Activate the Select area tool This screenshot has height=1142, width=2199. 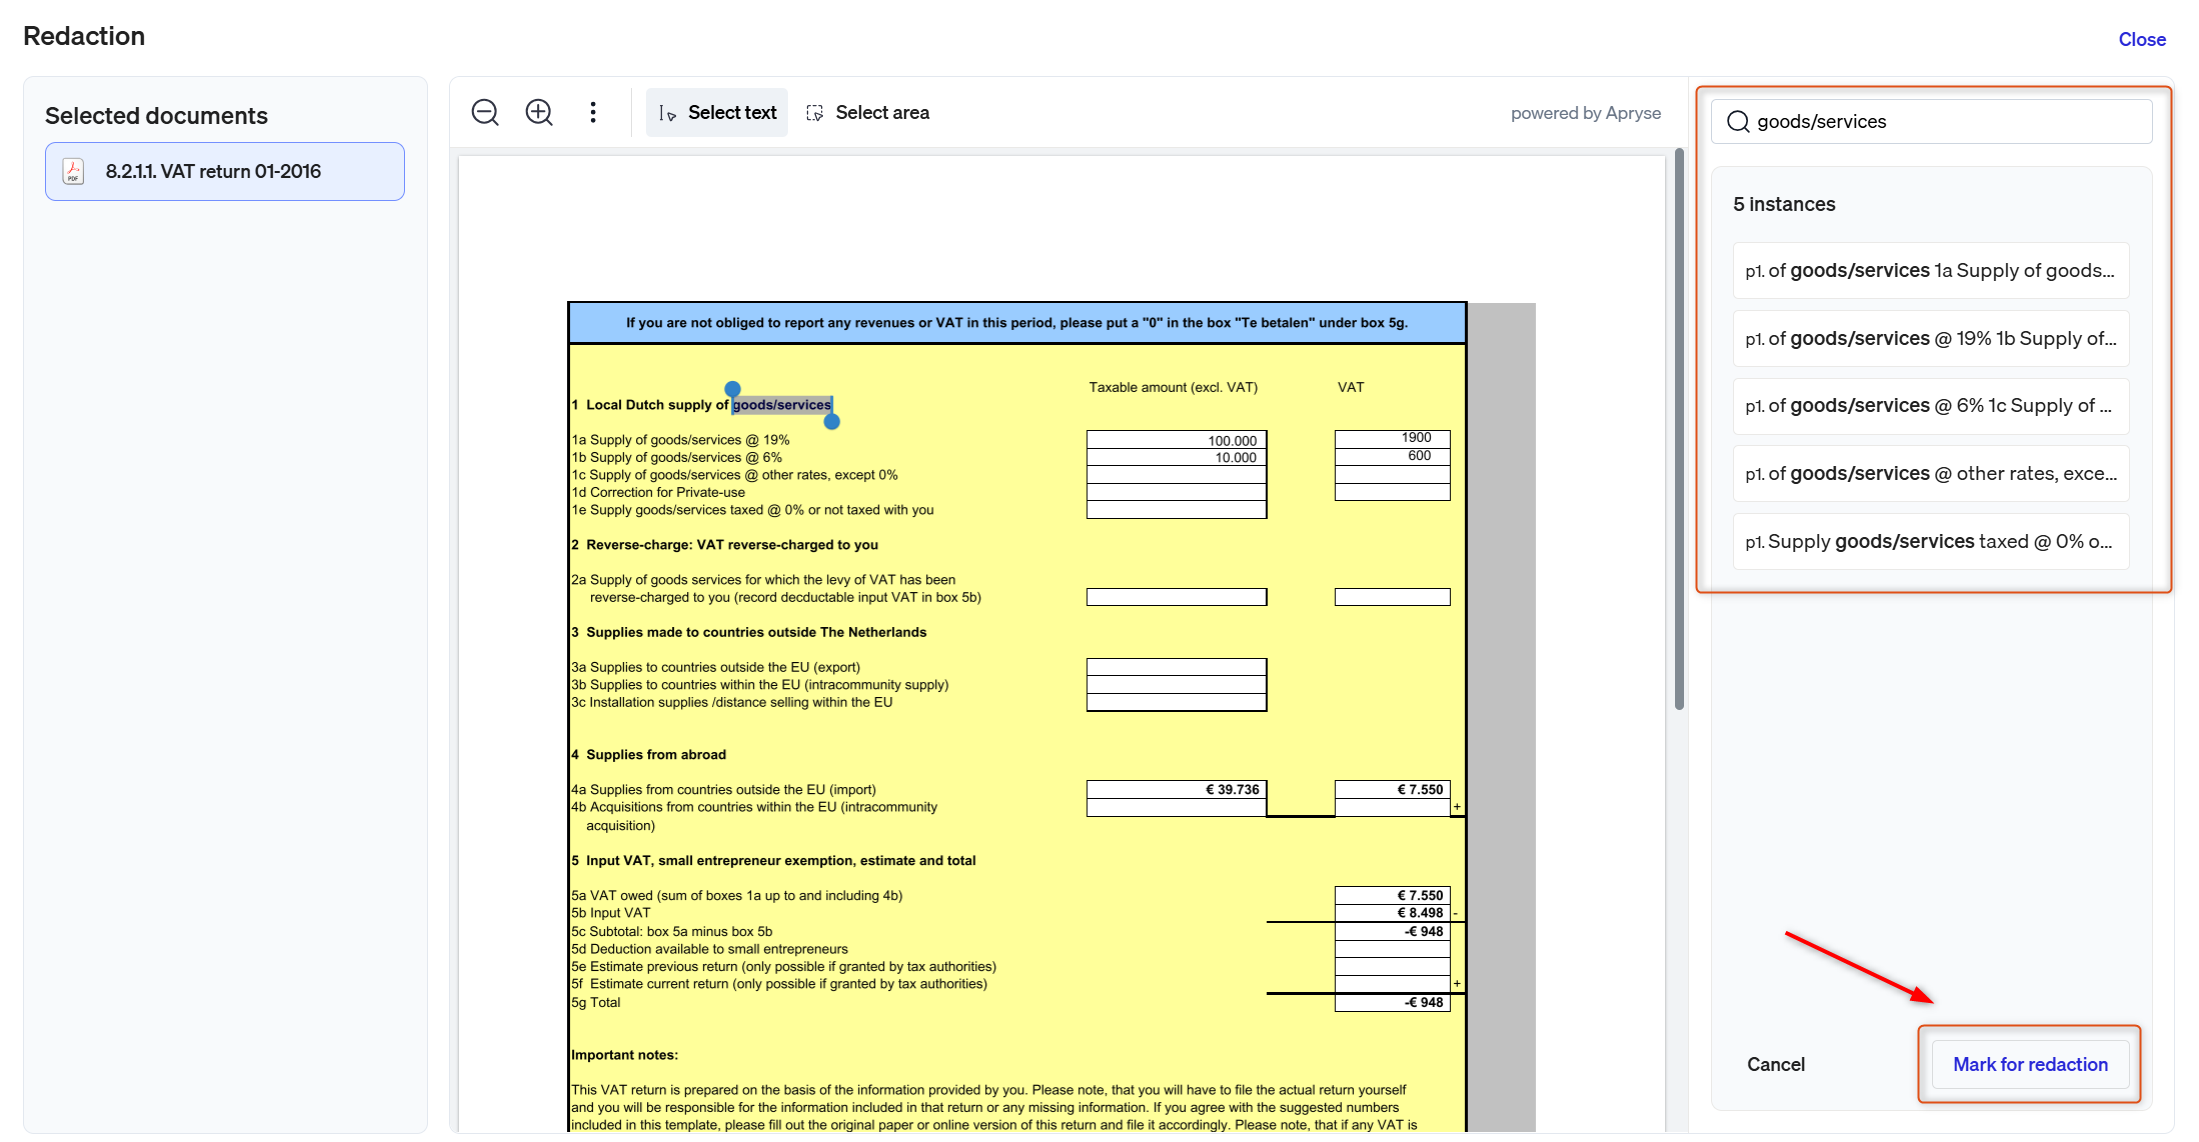(868, 112)
